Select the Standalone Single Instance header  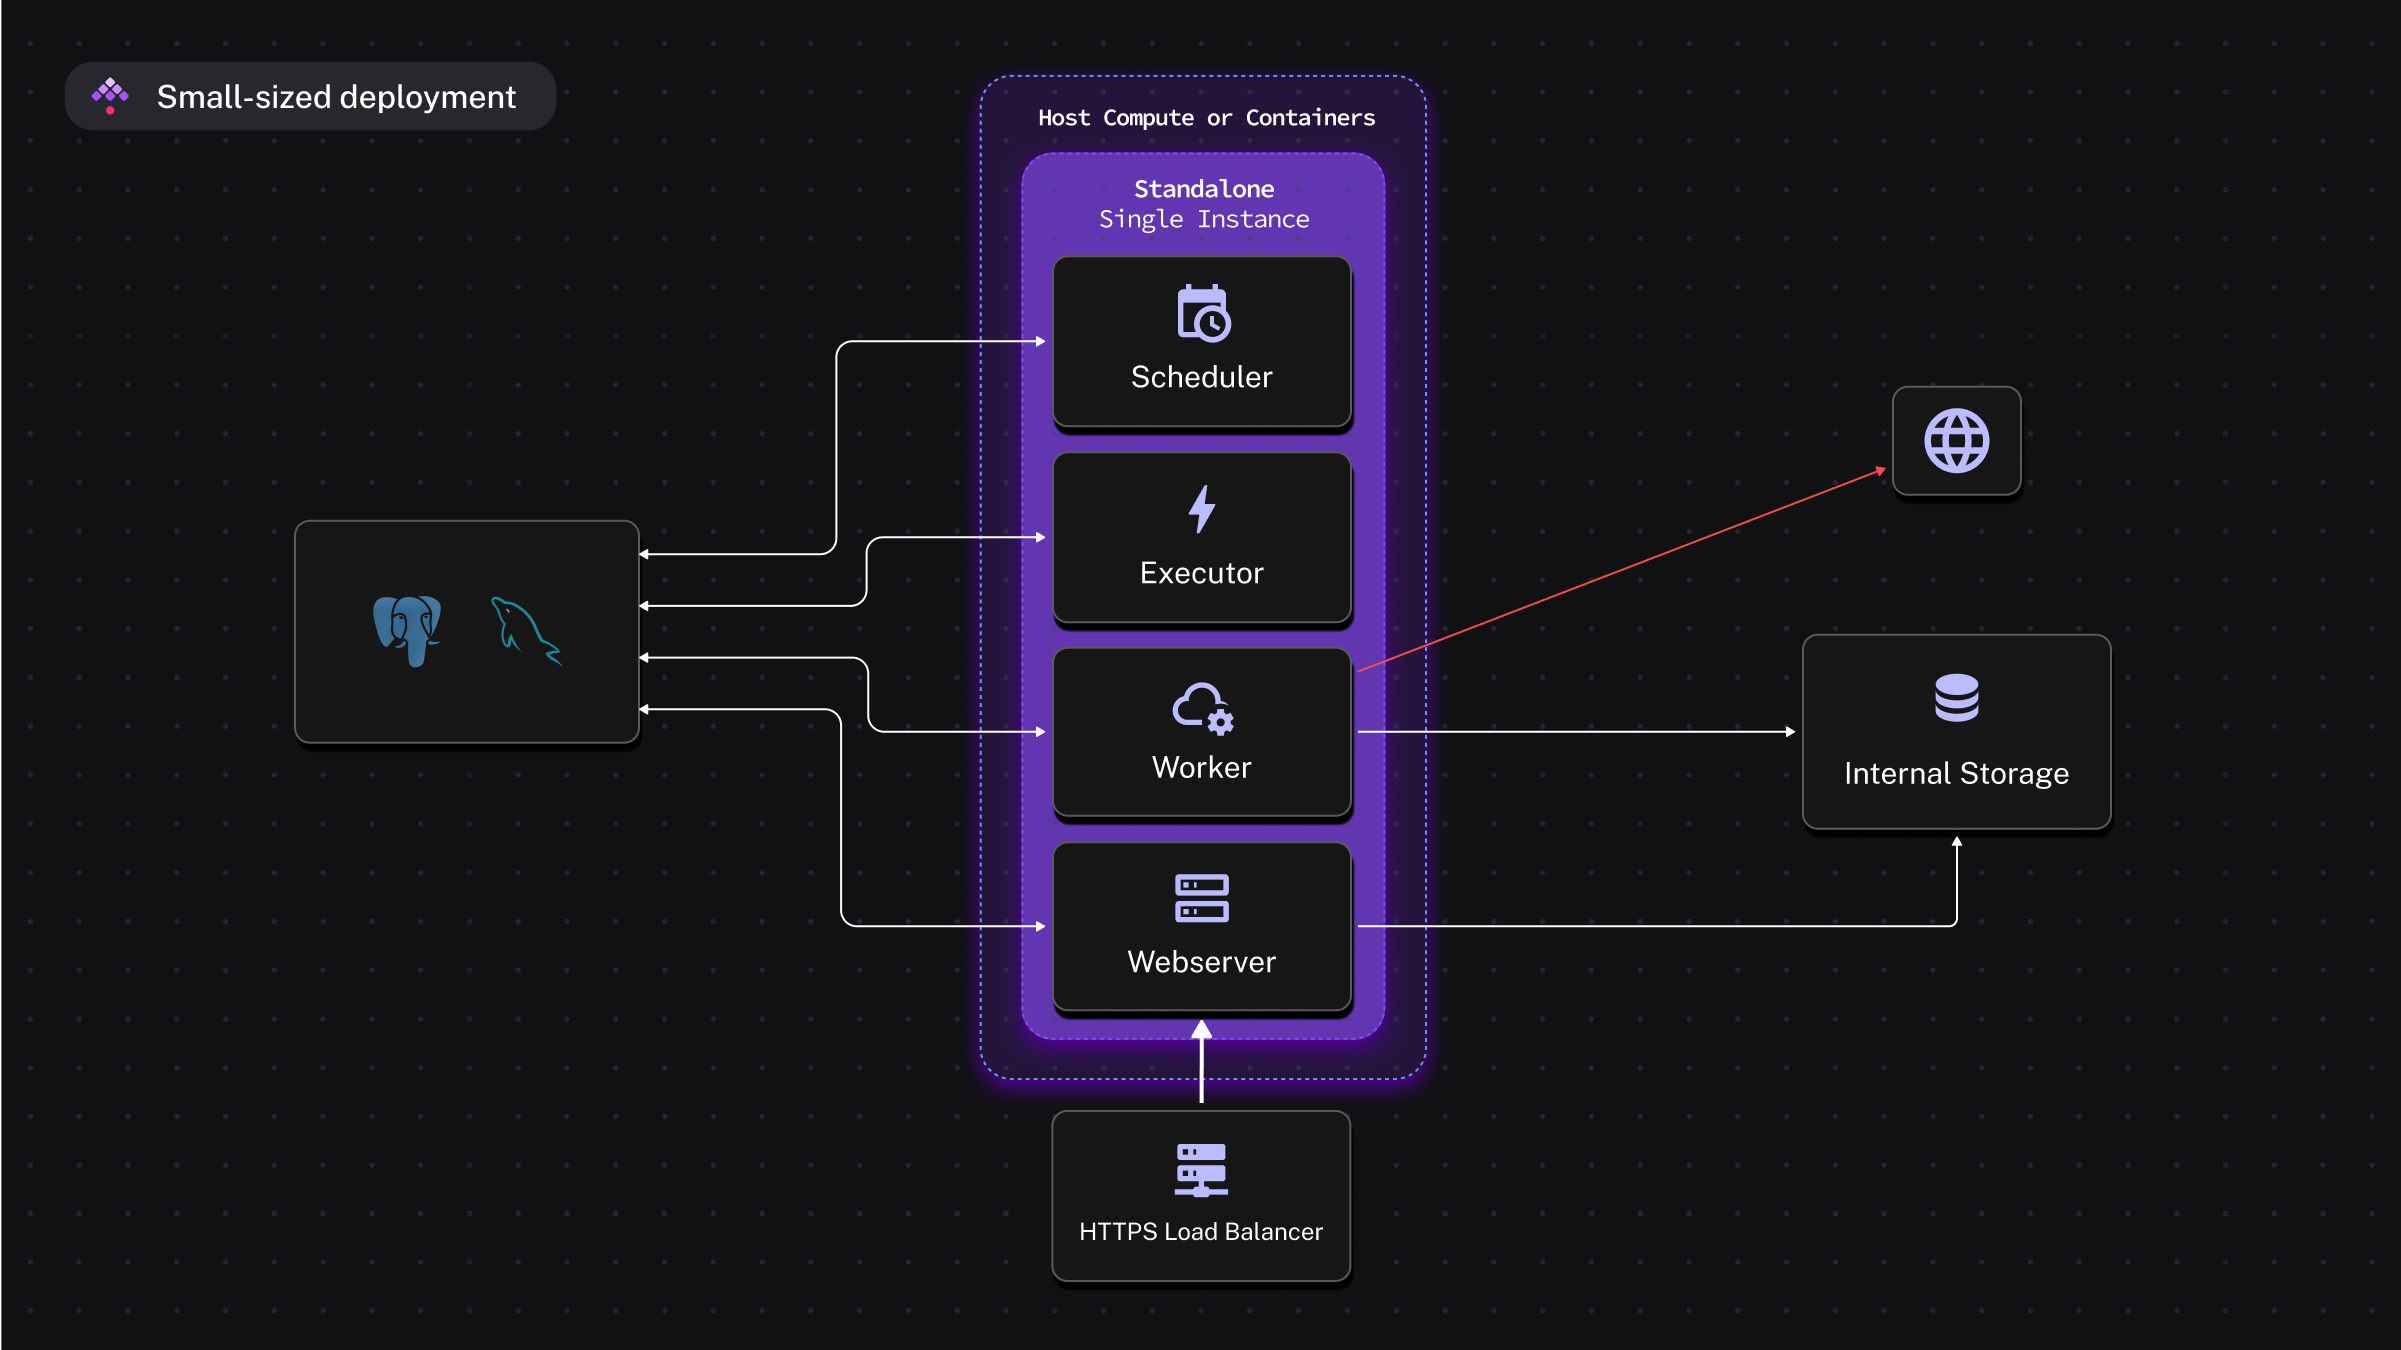1202,203
